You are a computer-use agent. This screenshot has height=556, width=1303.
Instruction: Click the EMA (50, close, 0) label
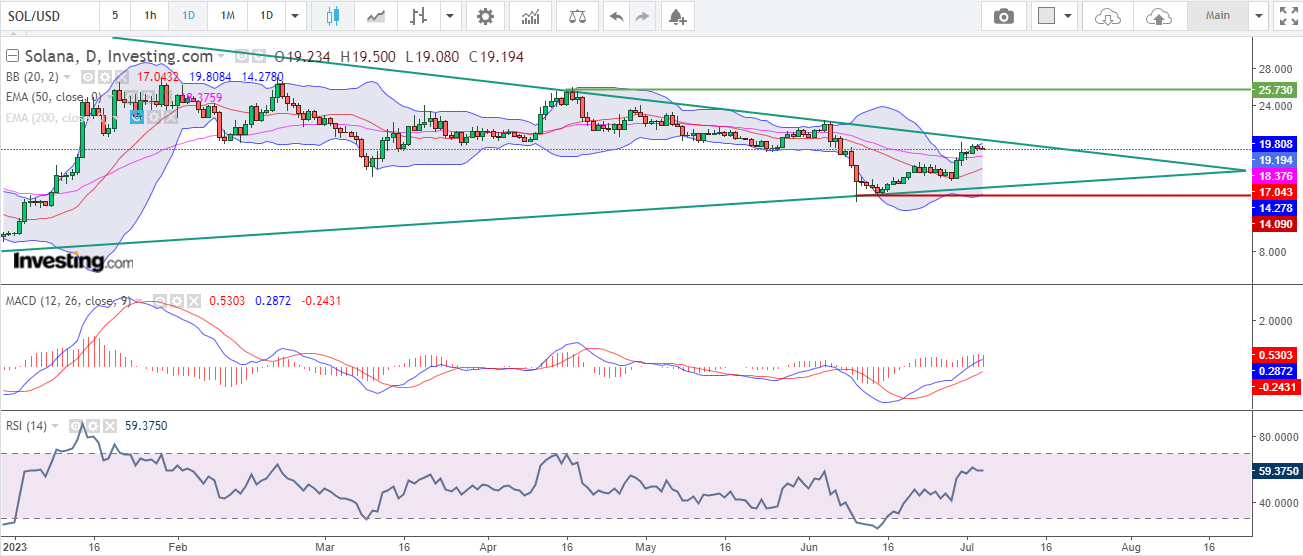point(53,97)
